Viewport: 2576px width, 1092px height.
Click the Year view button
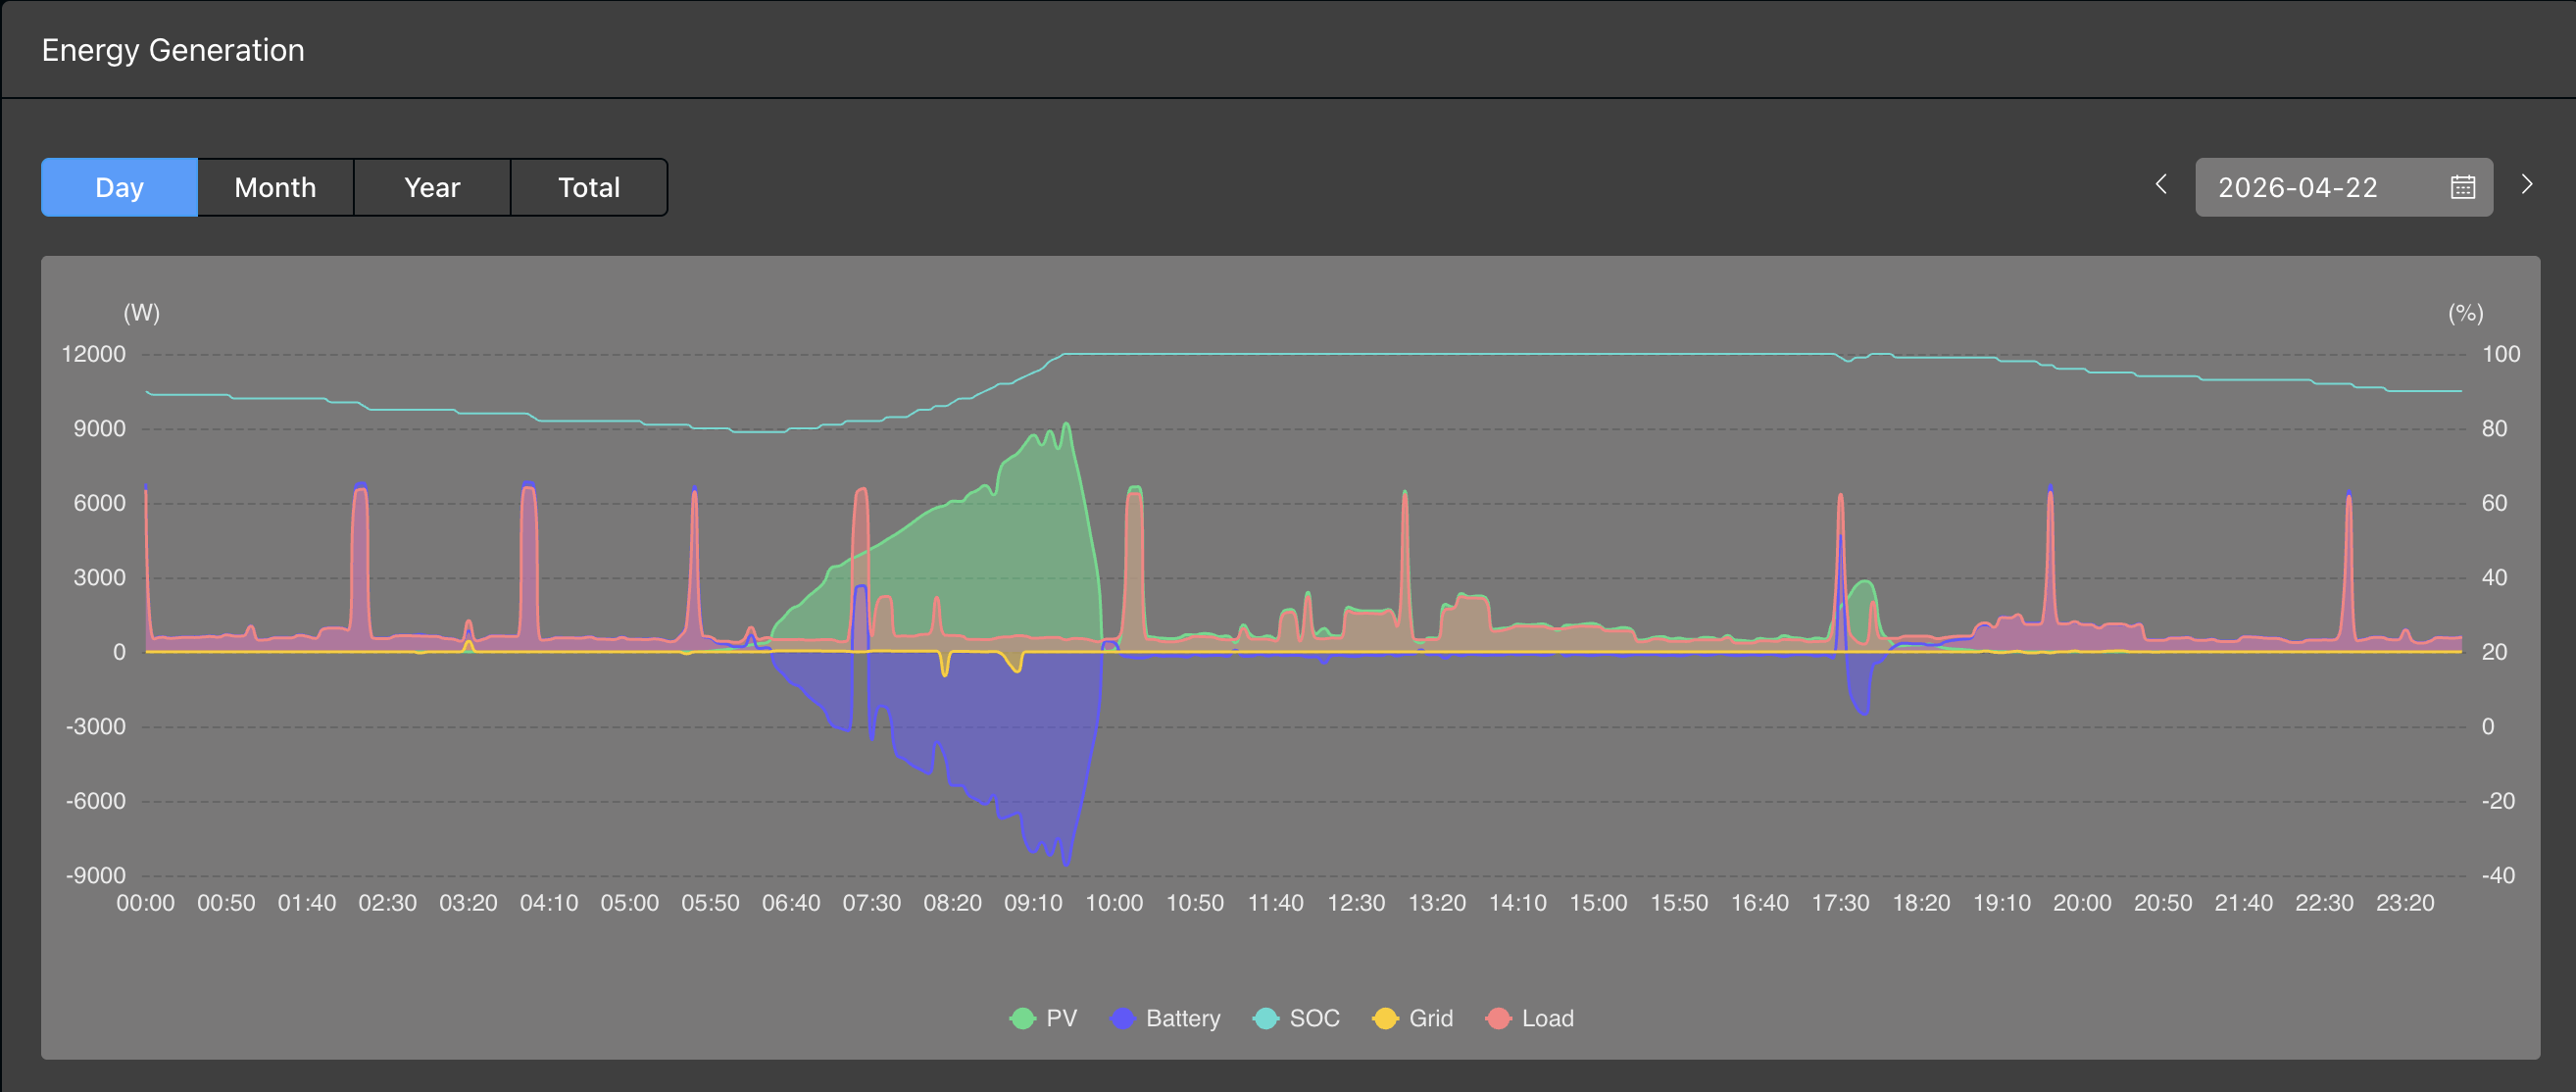click(432, 186)
